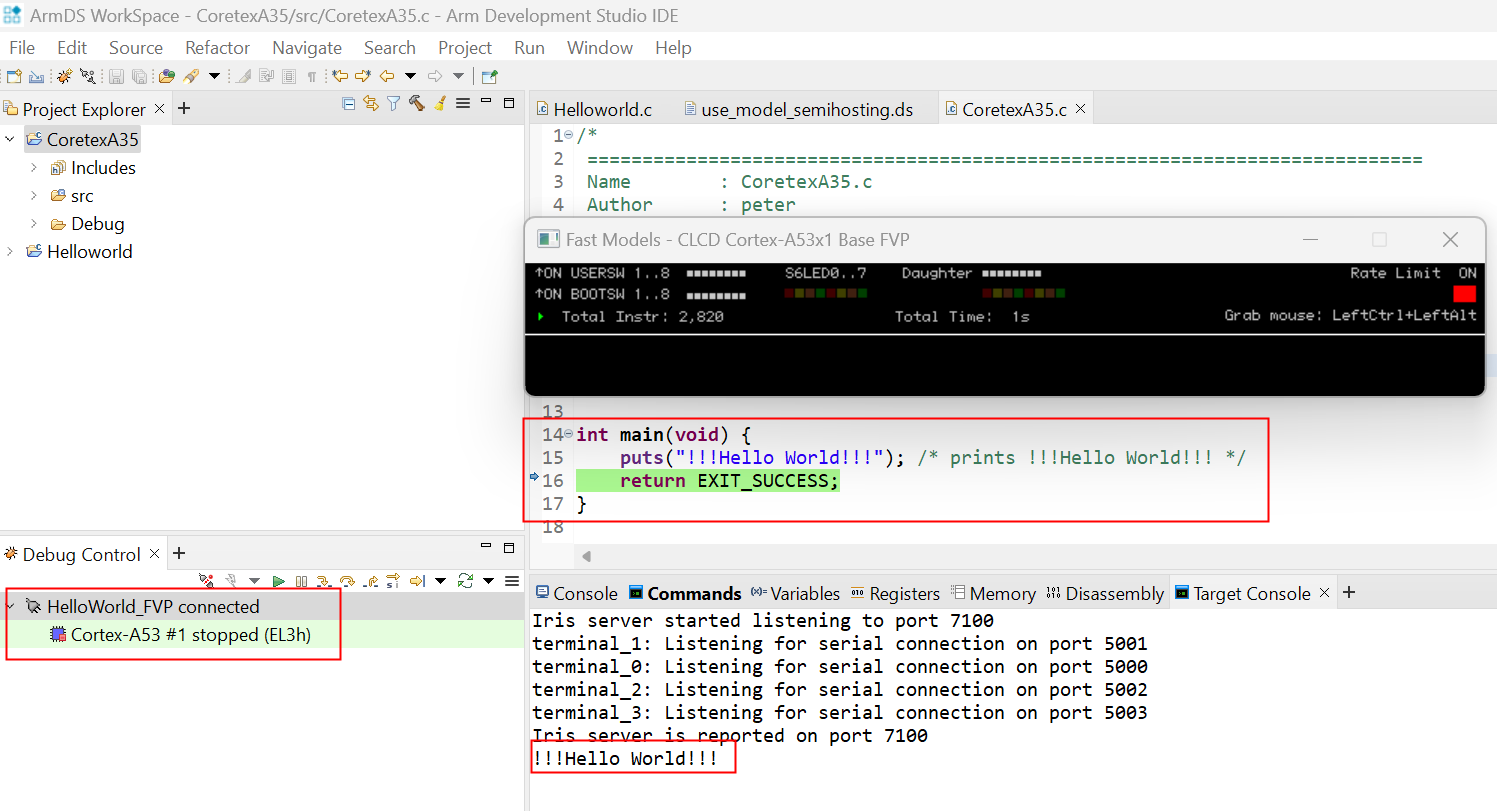Collapse the HelloWorld_FVP connected node
This screenshot has width=1497, height=811.
click(x=12, y=606)
